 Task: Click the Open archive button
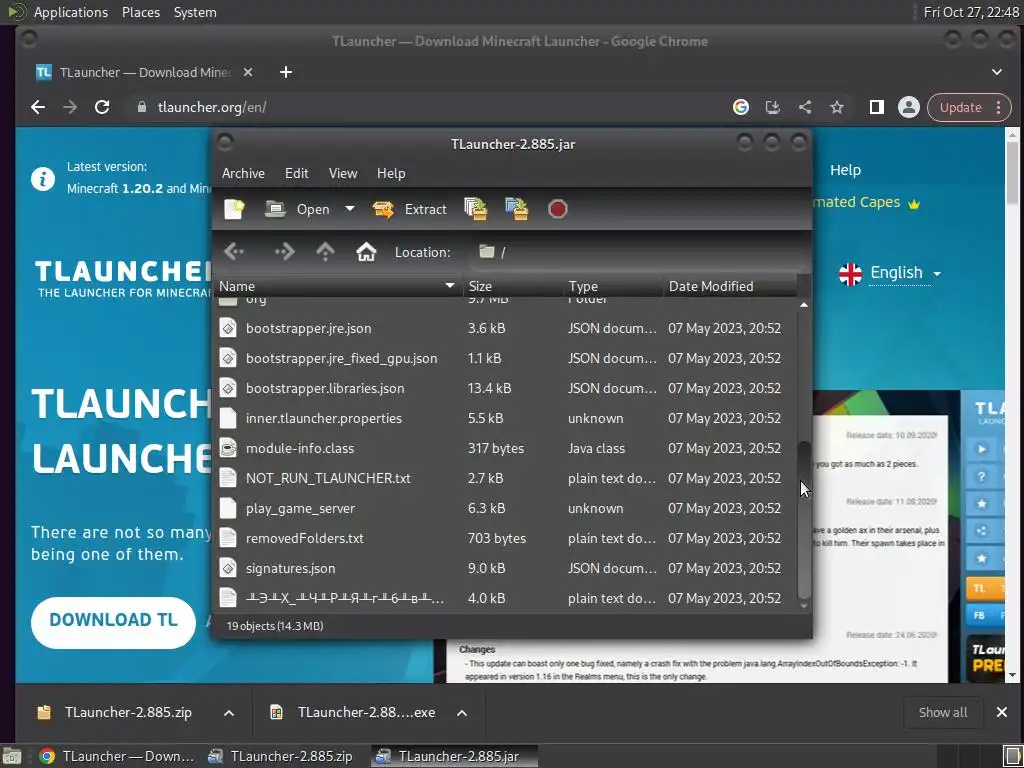tap(297, 209)
